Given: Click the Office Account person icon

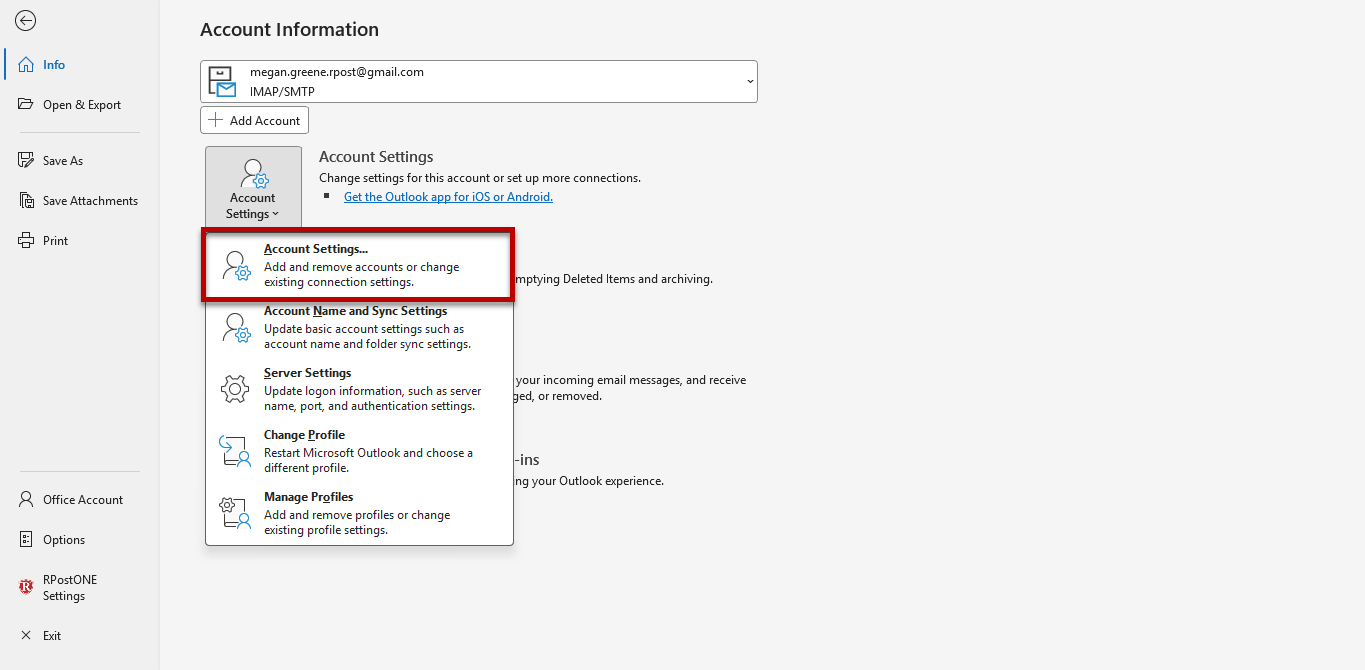Looking at the screenshot, I should click(x=26, y=500).
